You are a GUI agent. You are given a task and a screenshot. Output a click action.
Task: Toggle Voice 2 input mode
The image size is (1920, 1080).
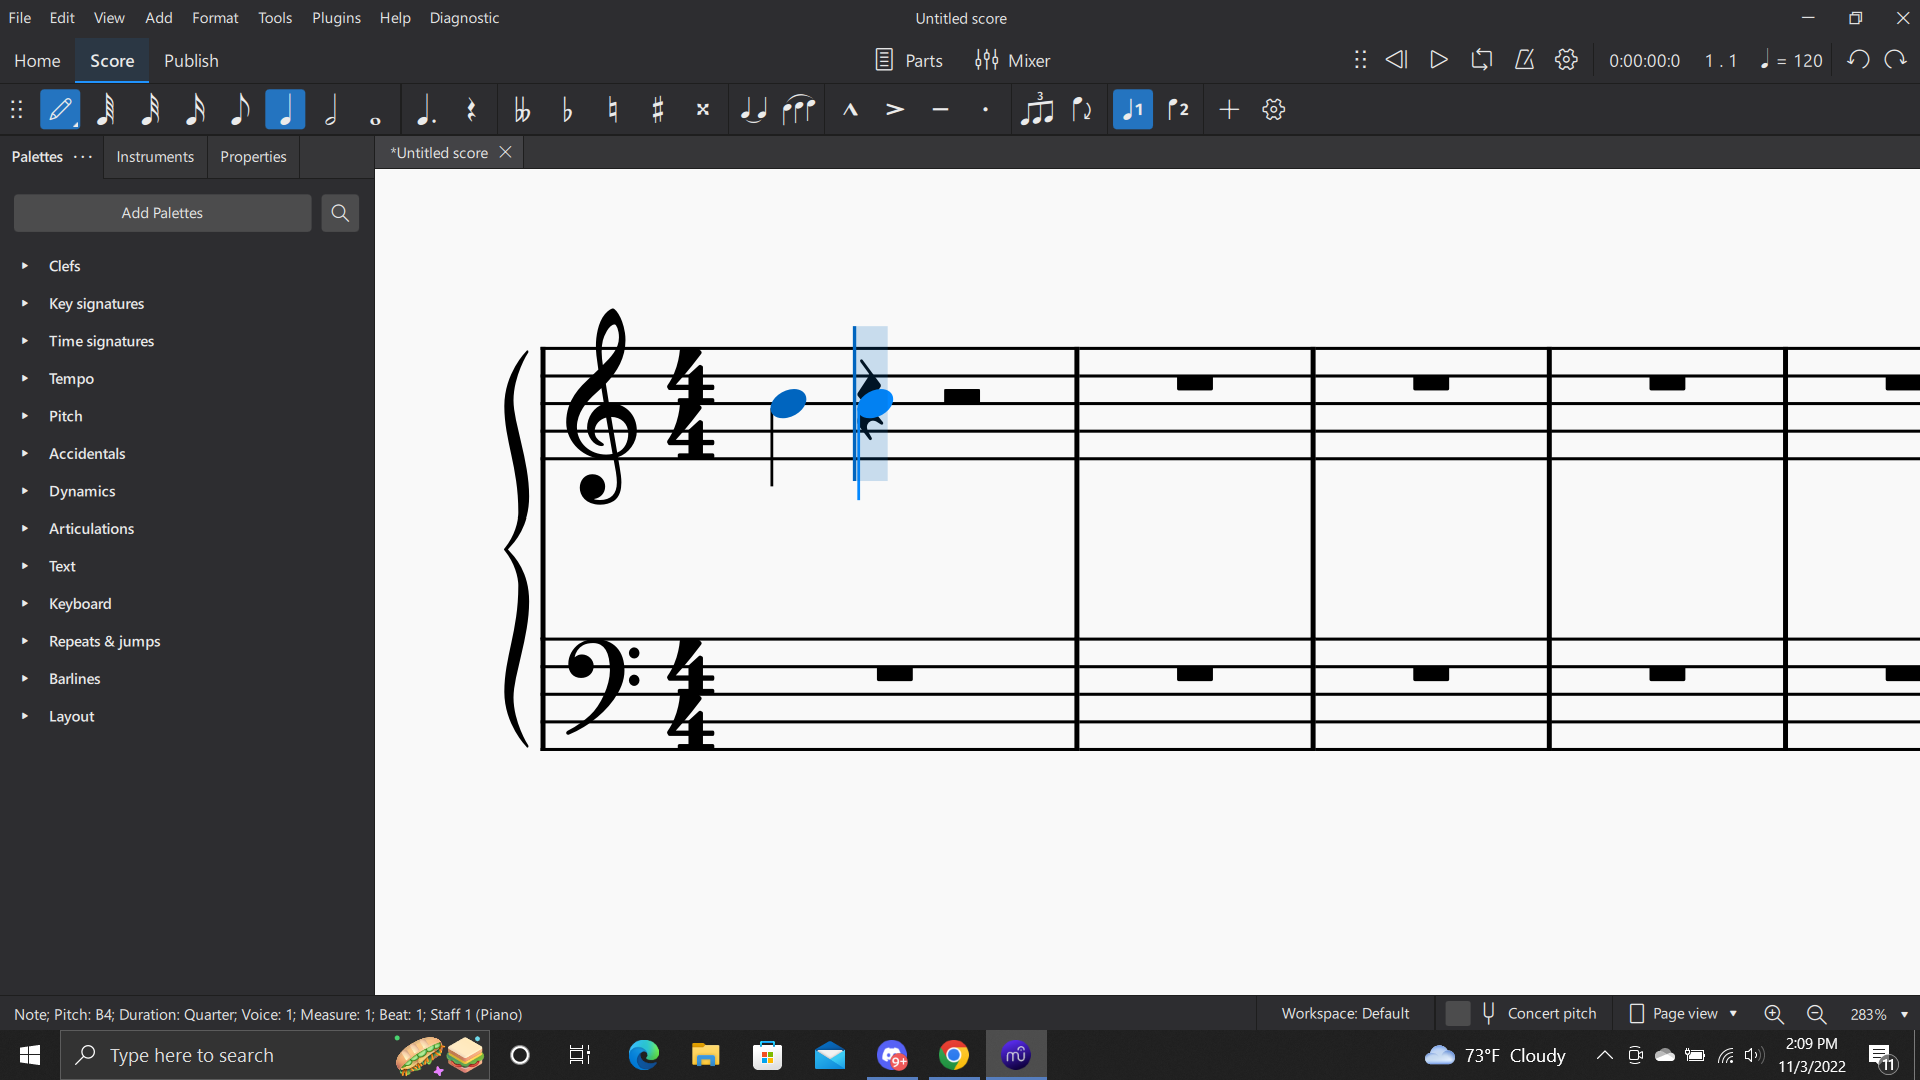1178,109
